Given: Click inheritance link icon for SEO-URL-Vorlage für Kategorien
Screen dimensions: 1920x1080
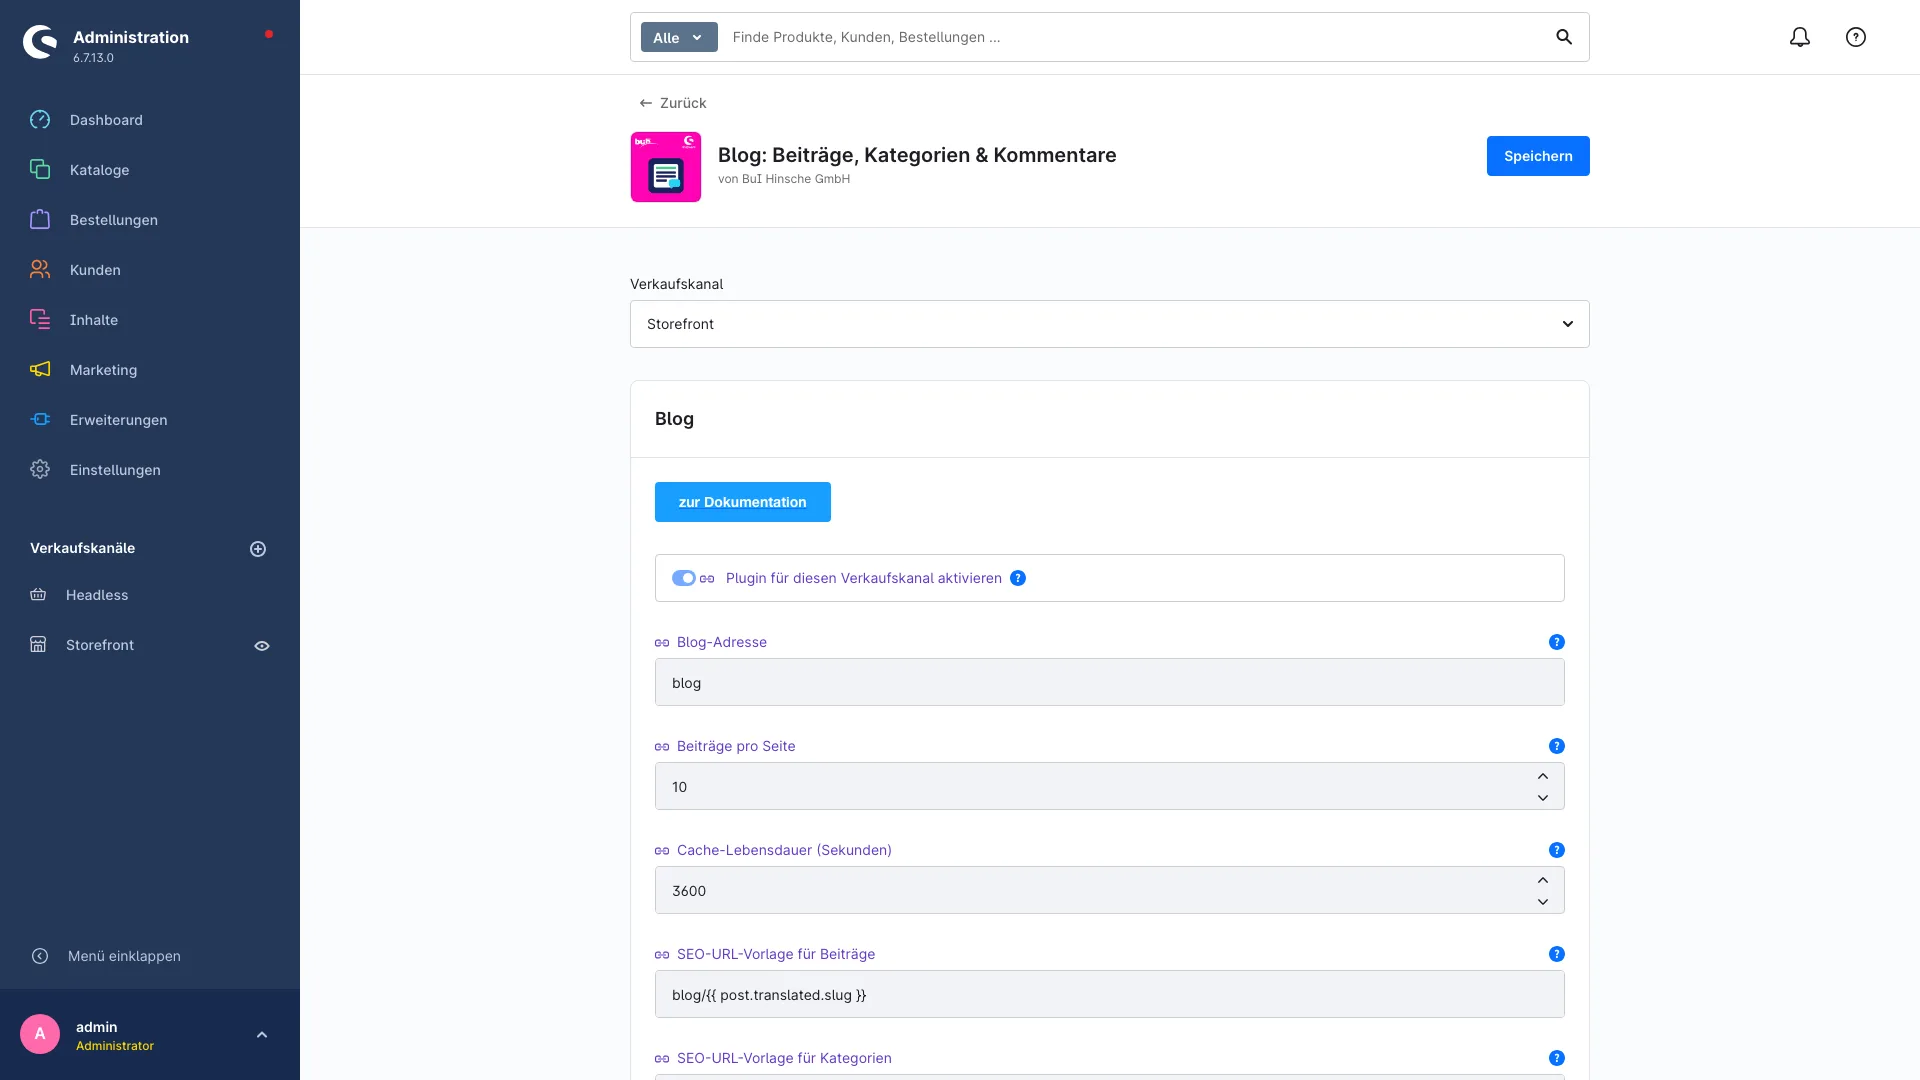Looking at the screenshot, I should pyautogui.click(x=662, y=1059).
